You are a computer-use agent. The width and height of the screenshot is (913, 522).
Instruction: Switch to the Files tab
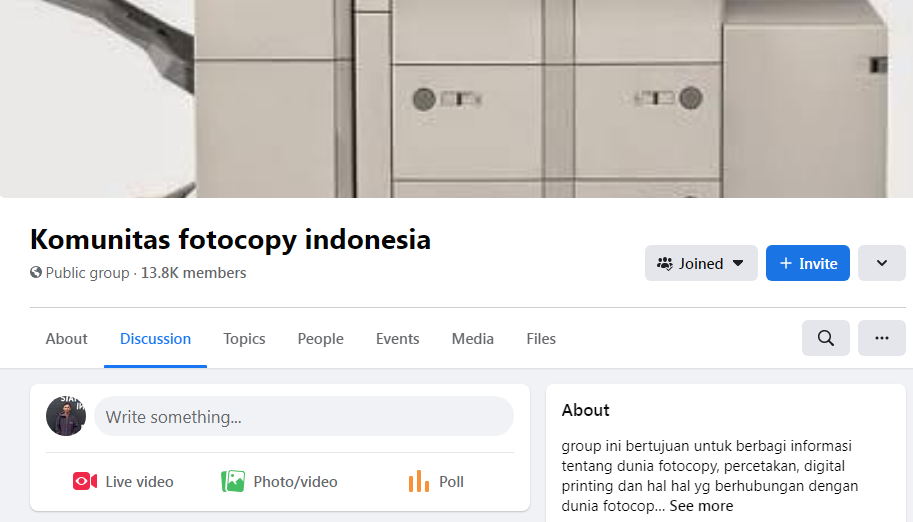tap(541, 338)
